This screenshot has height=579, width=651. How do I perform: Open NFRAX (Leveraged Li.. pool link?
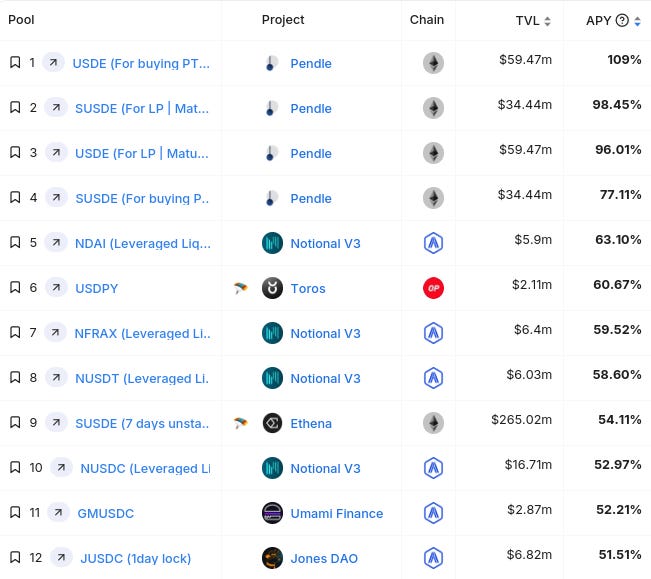coord(142,333)
